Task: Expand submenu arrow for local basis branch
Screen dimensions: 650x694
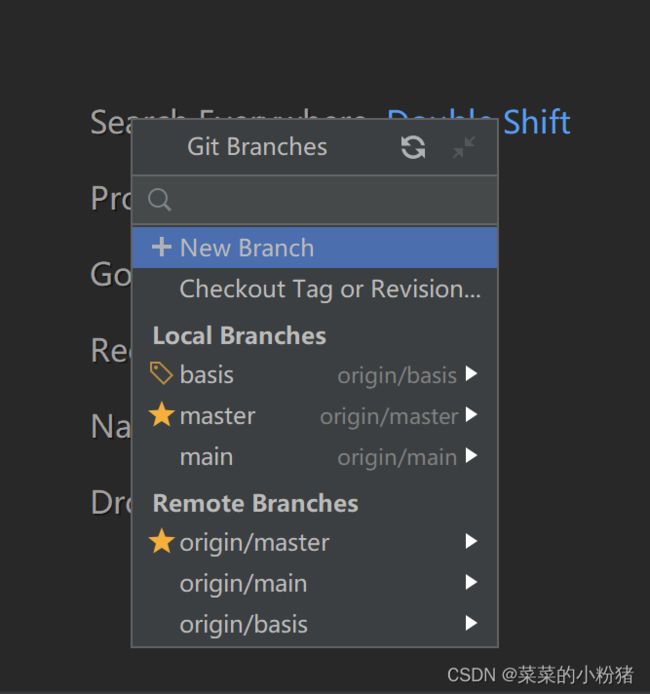Action: click(x=471, y=374)
